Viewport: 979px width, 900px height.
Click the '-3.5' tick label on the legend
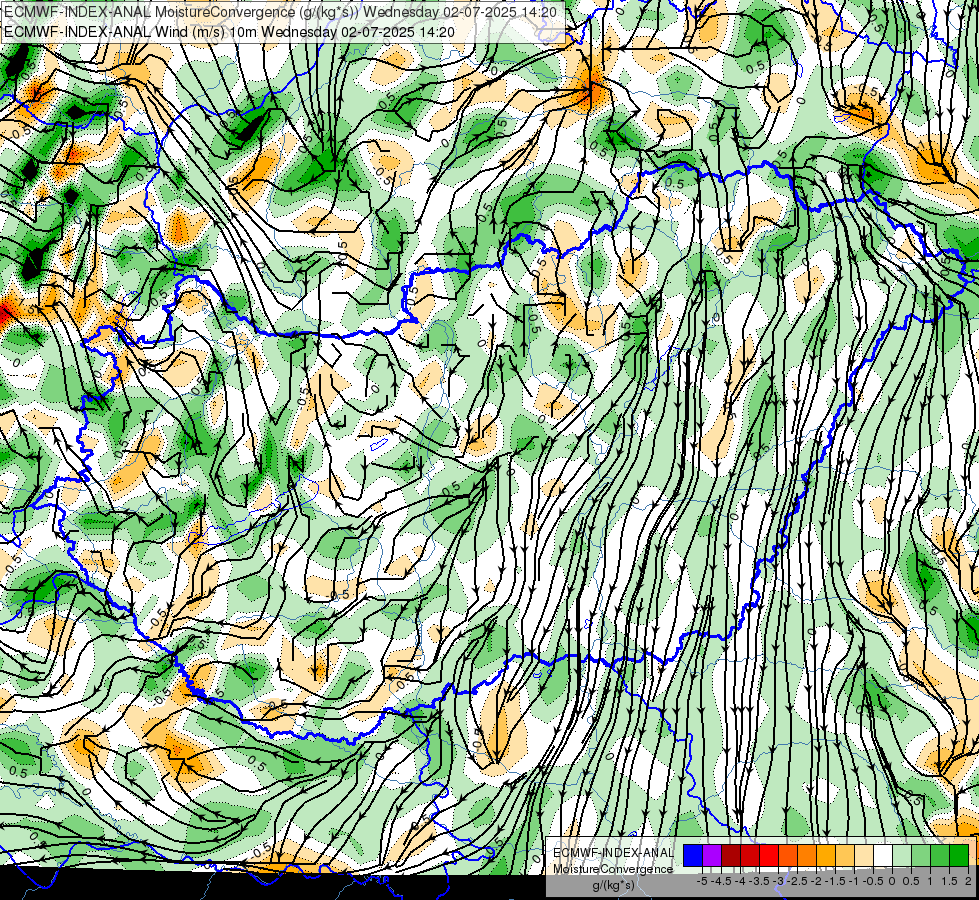tap(759, 881)
